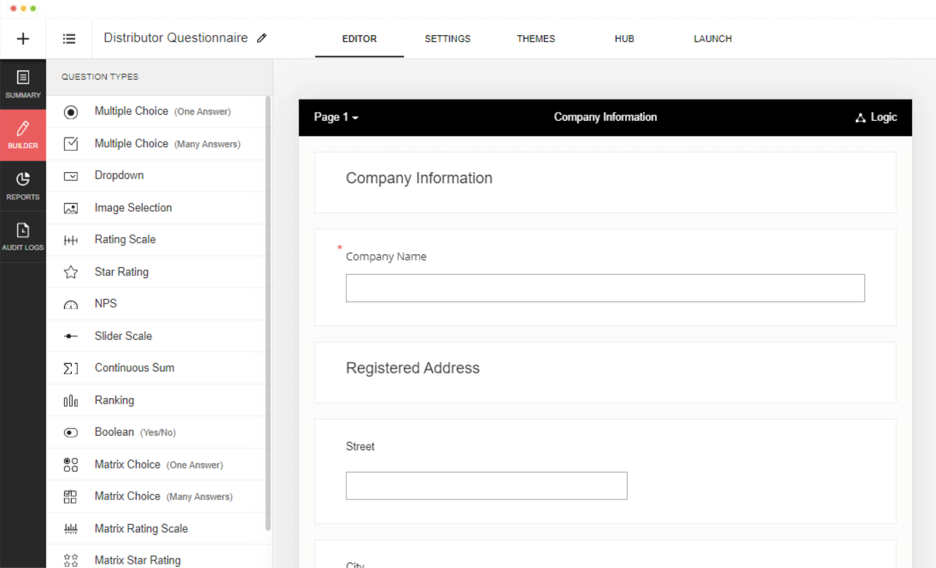Click pencil icon to rename Distributor Questionnaire

[262, 39]
